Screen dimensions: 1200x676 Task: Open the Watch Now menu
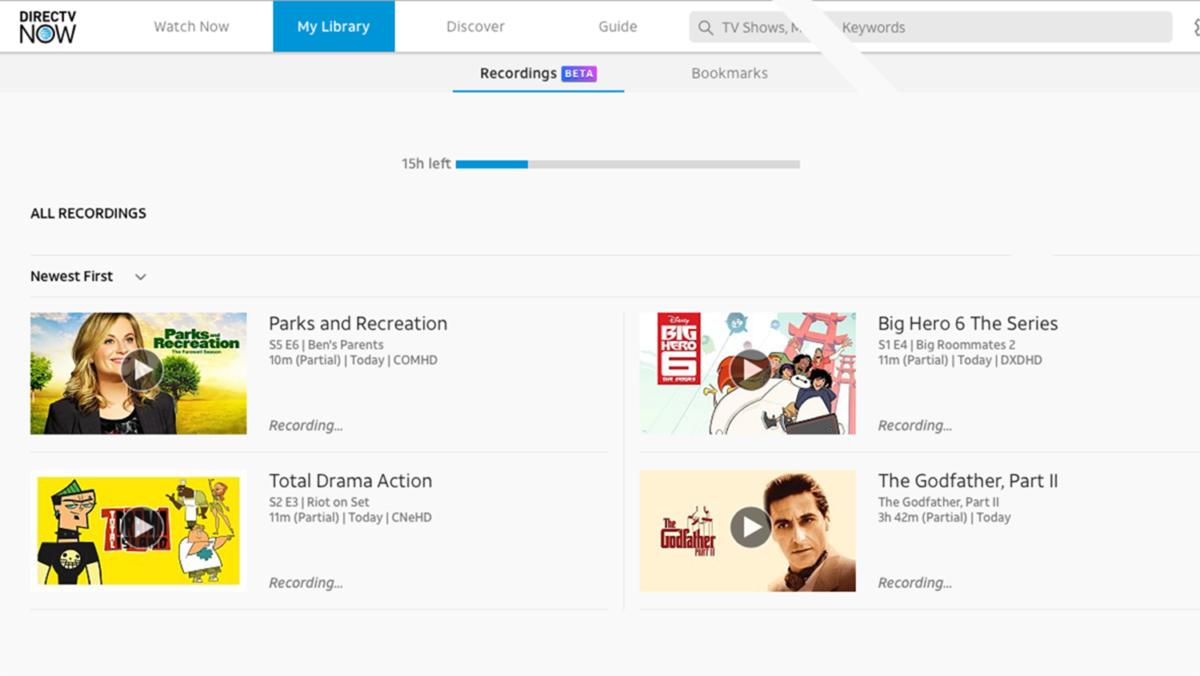(191, 27)
